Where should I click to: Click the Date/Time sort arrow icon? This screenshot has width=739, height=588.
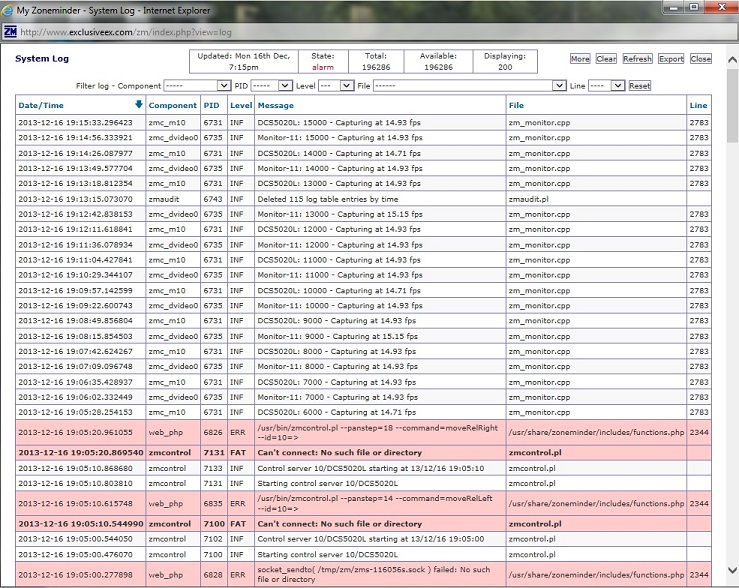139,105
